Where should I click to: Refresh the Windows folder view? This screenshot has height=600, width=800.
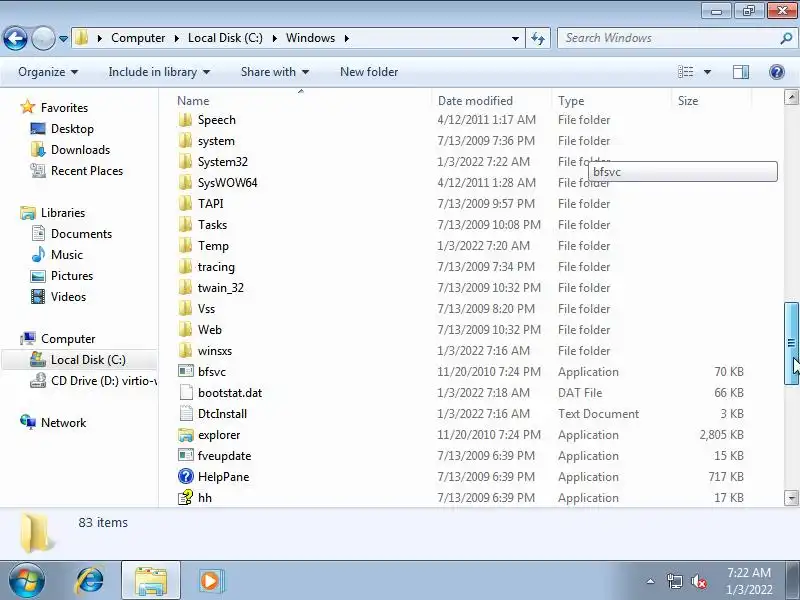pyautogui.click(x=538, y=38)
